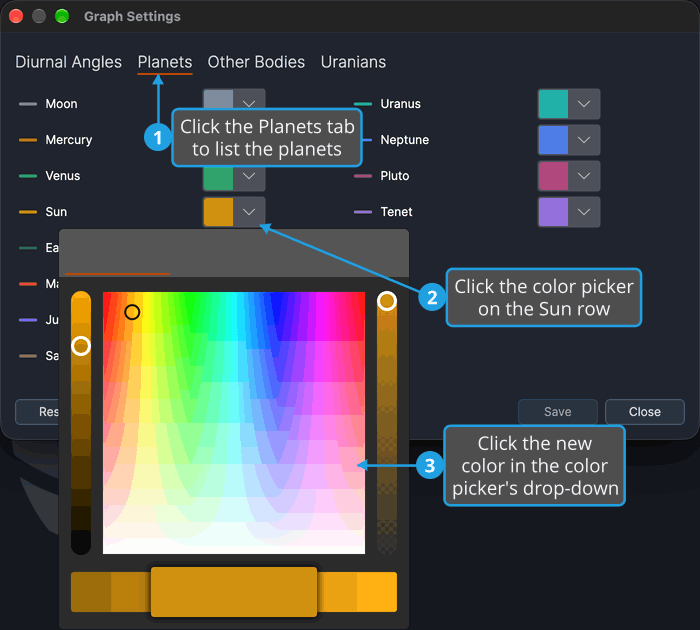Click the Venus label
Image resolution: width=700 pixels, height=630 pixels.
(x=62, y=176)
